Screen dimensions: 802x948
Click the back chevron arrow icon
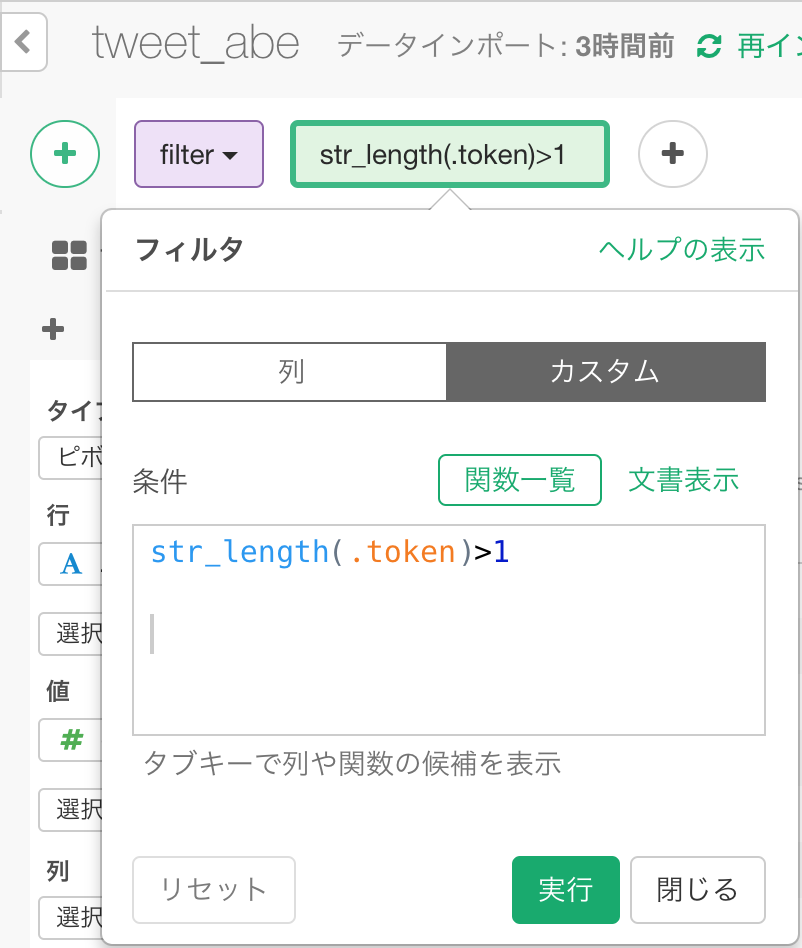click(x=23, y=42)
